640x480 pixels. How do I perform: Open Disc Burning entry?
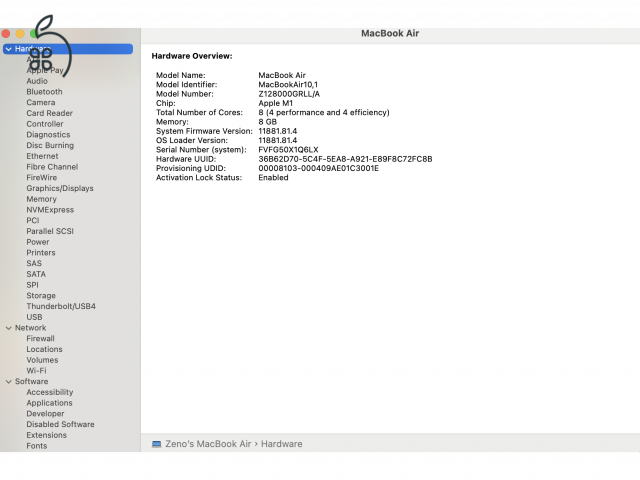(x=50, y=145)
